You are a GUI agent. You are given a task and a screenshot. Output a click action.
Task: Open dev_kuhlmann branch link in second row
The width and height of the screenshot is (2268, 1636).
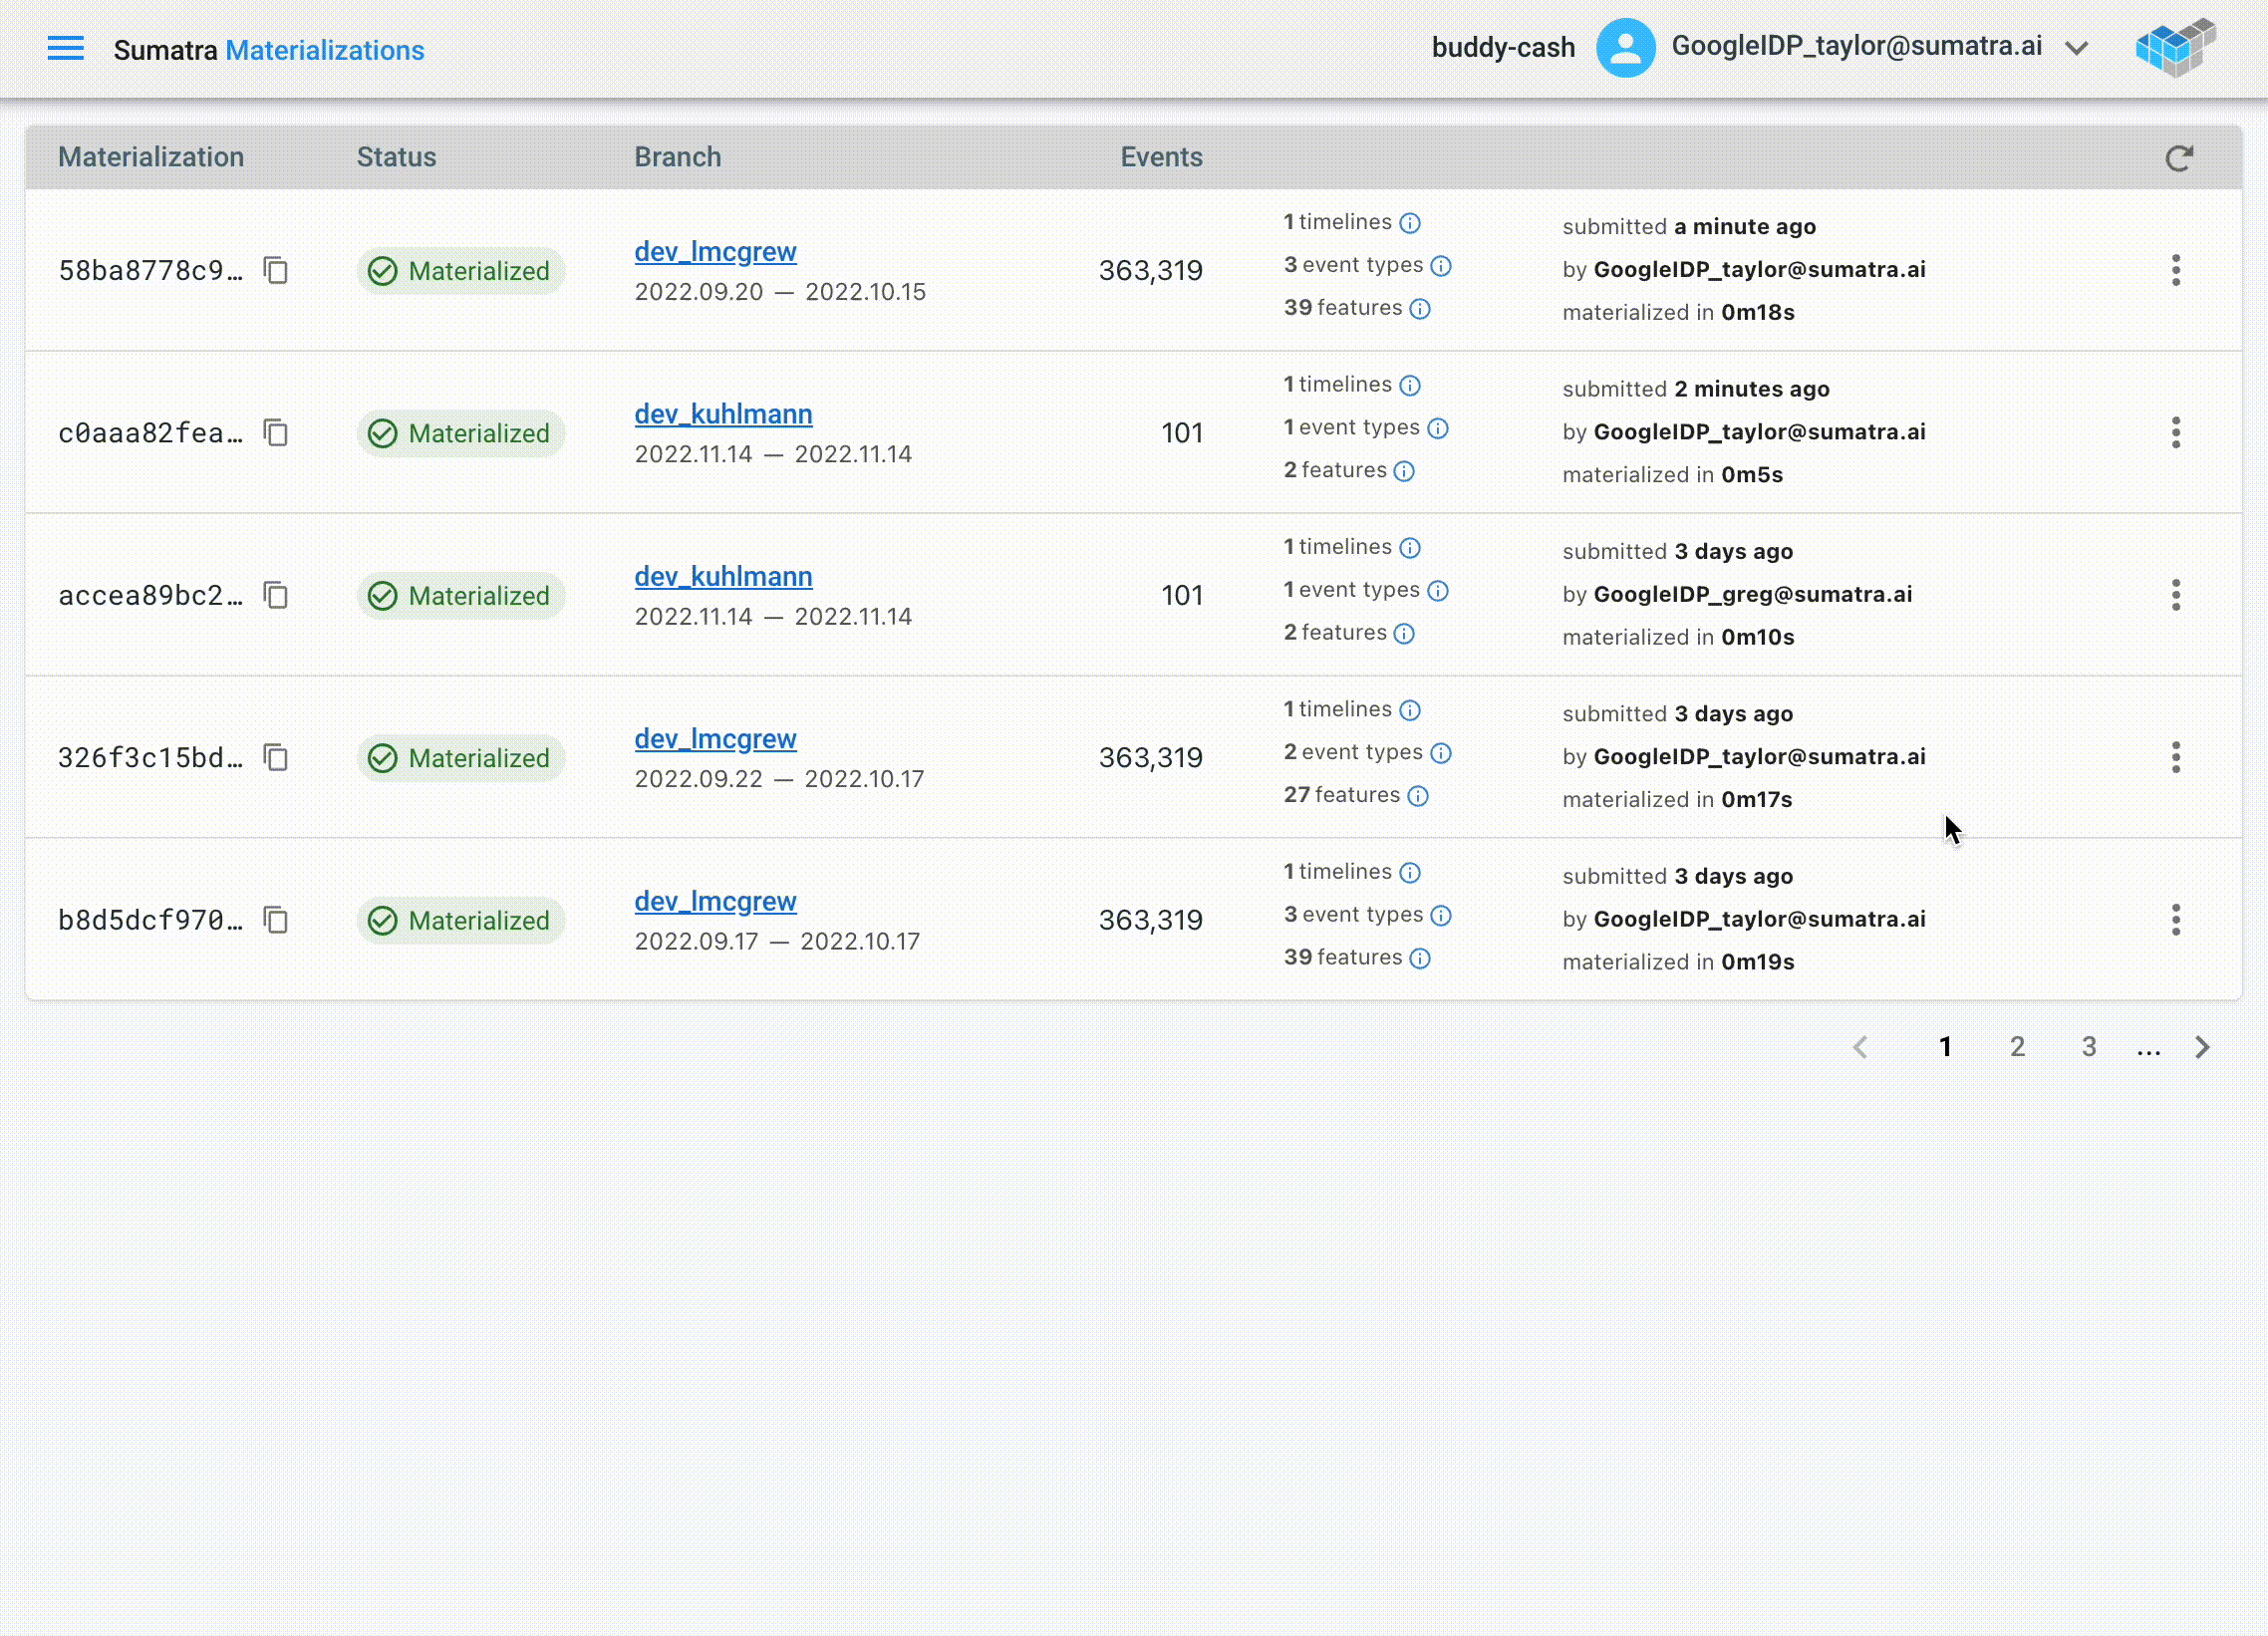[x=723, y=414]
